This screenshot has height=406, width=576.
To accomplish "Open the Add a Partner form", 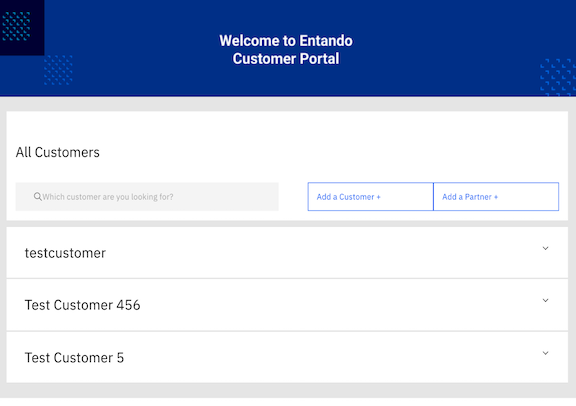I will pos(496,197).
